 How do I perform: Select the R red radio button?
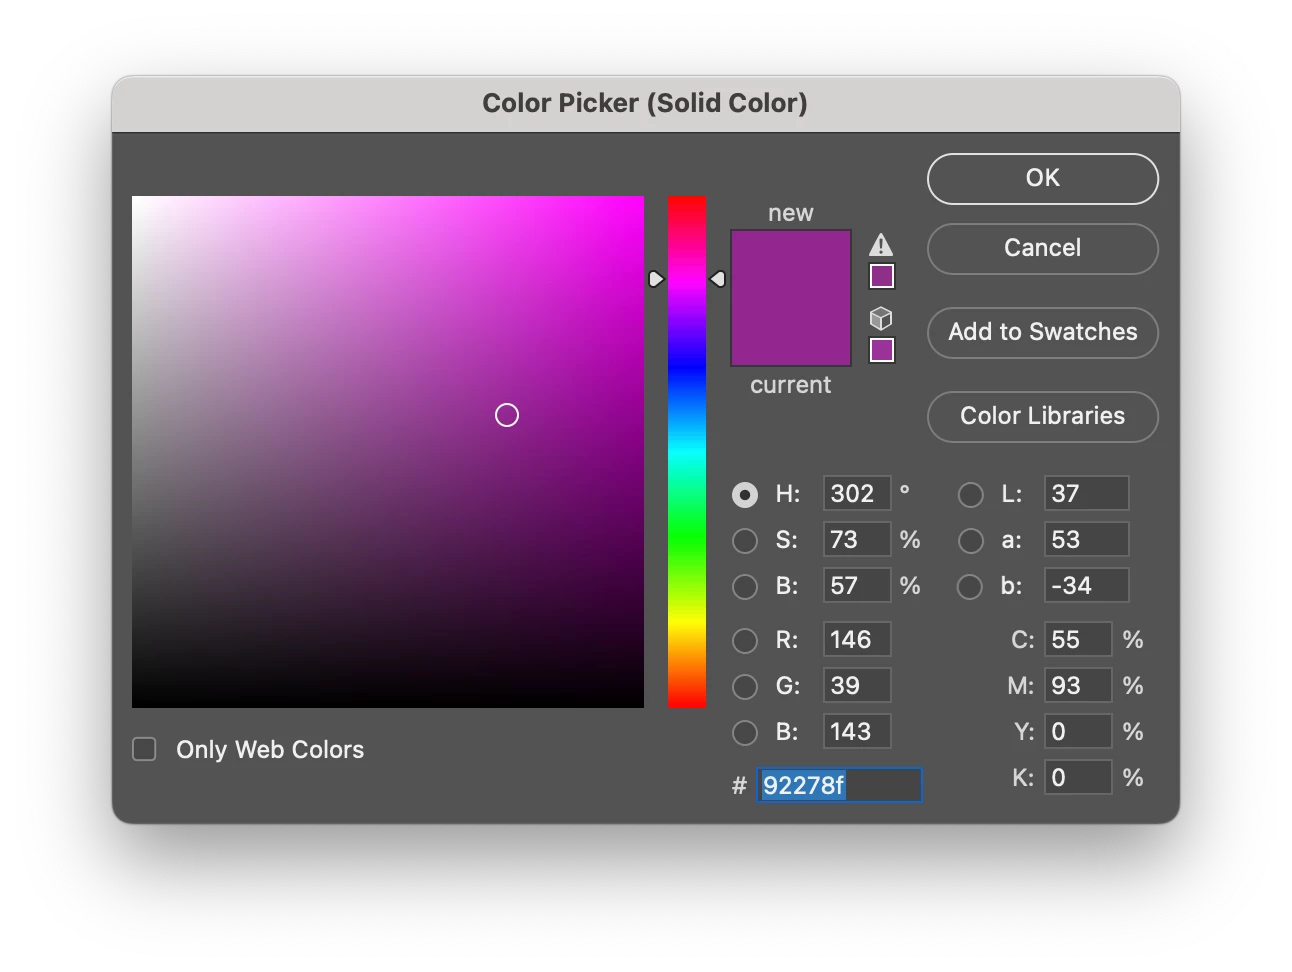point(745,641)
